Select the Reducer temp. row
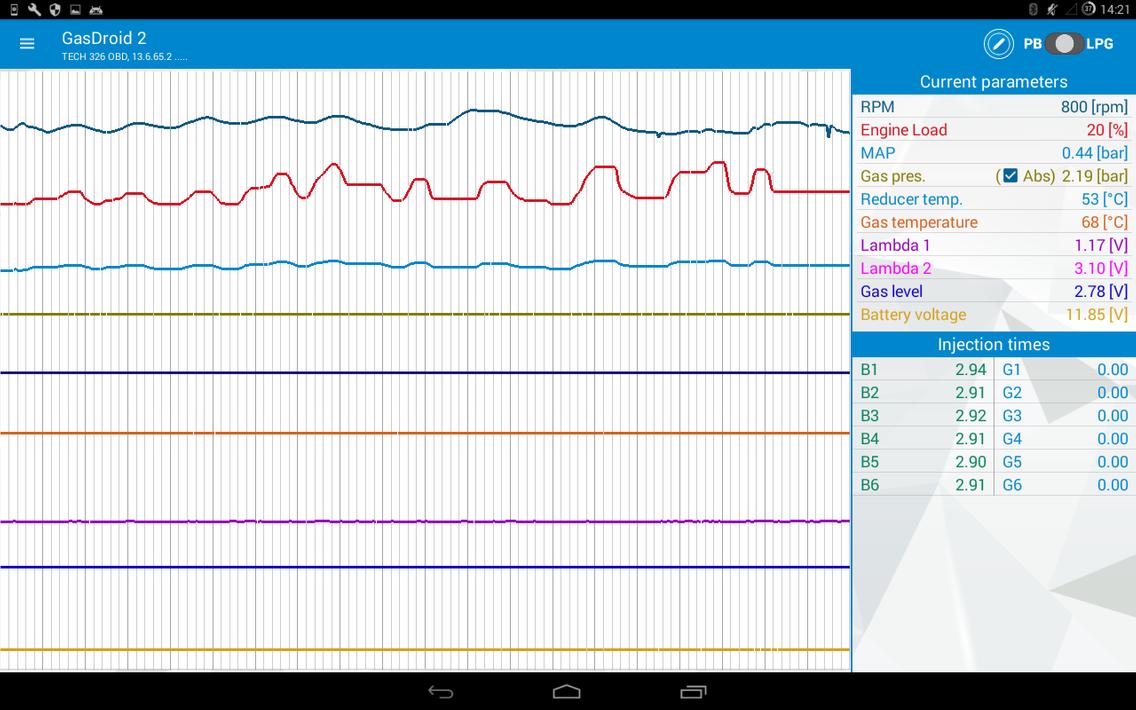Image resolution: width=1136 pixels, height=710 pixels. [994, 199]
